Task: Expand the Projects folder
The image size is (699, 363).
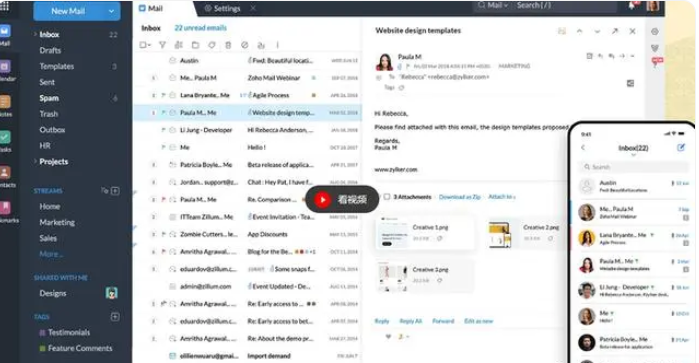Action: click(35, 161)
